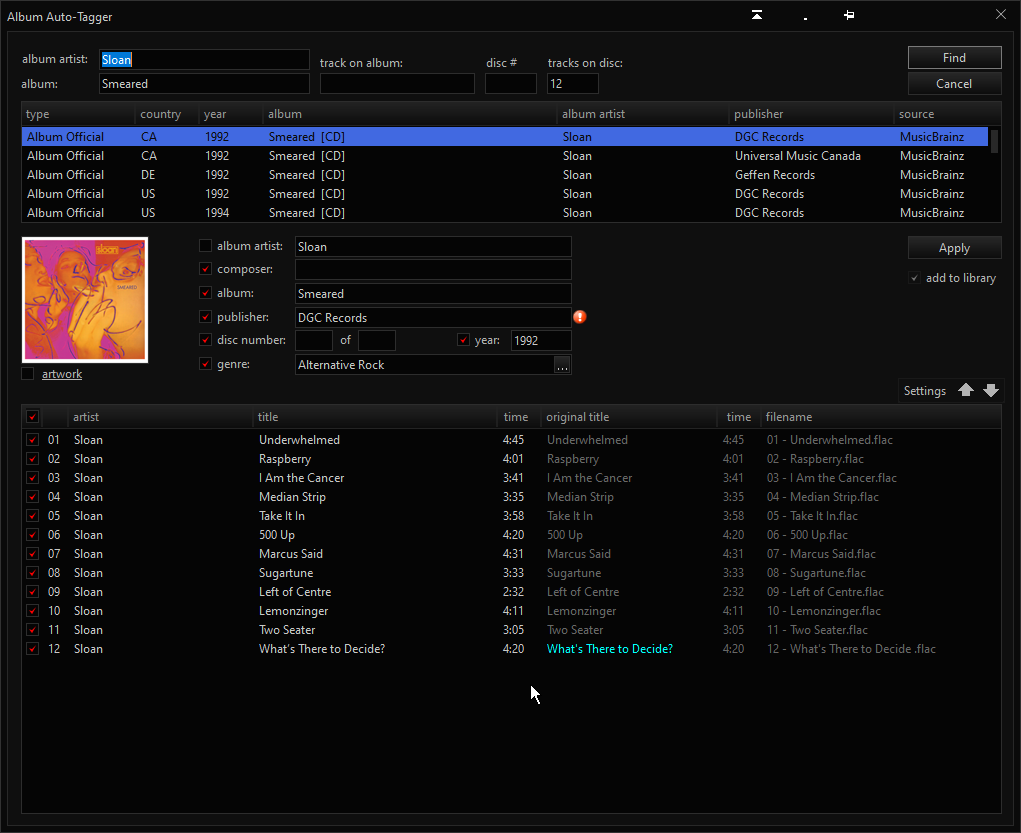The width and height of the screenshot is (1021, 833).
Task: Click the disc total field after 'of'
Action: (376, 340)
